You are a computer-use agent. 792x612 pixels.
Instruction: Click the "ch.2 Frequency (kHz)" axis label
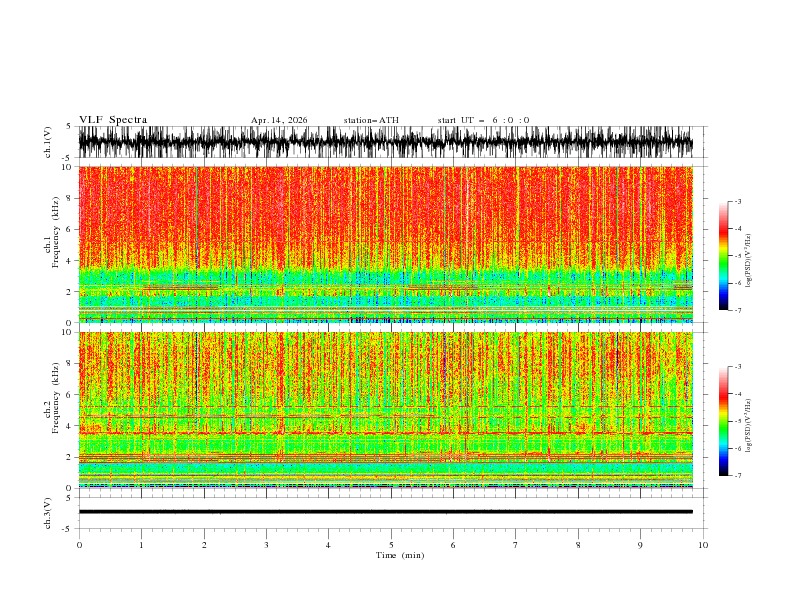(52, 398)
